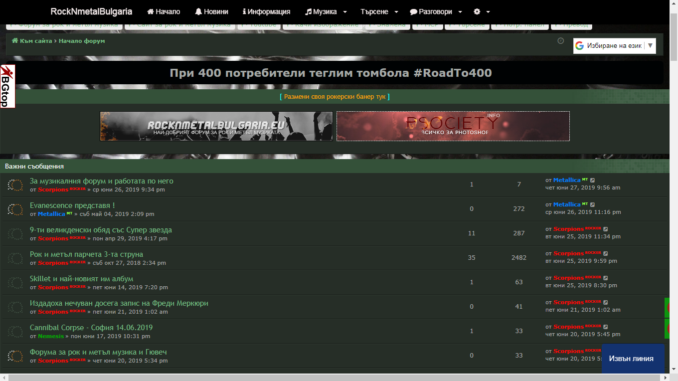Click the '#RoadTo400' announcement heading

tap(331, 73)
